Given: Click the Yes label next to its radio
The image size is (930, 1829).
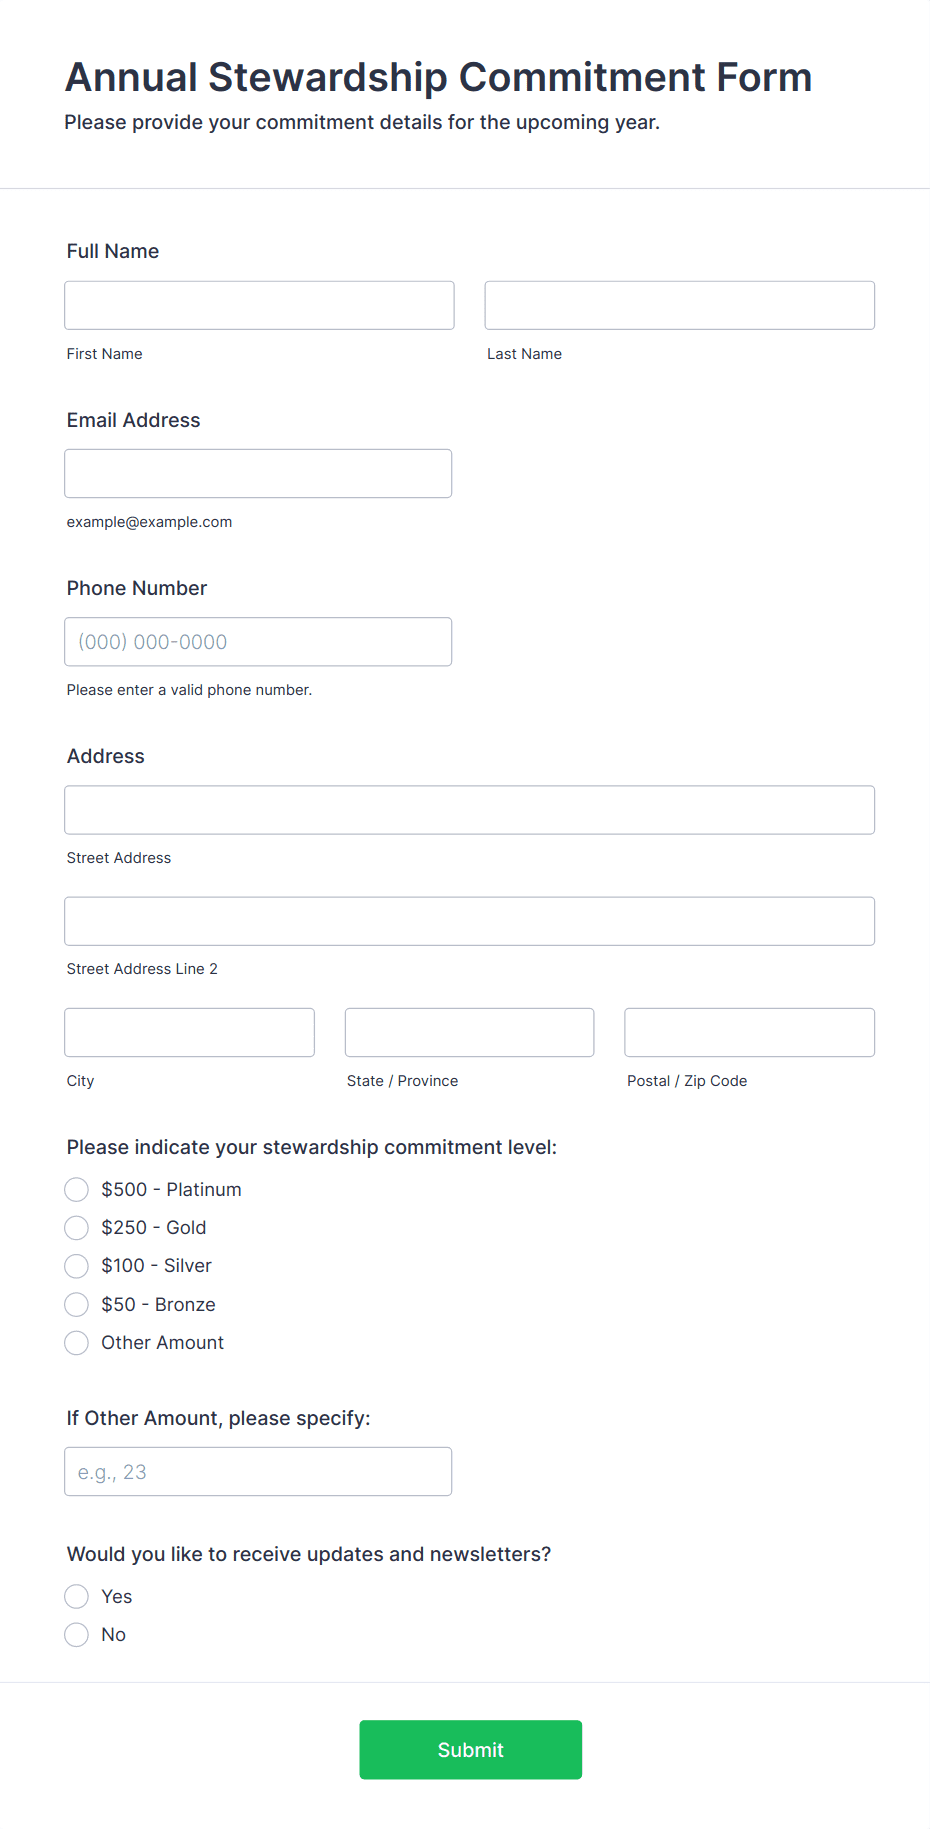Looking at the screenshot, I should [116, 1596].
